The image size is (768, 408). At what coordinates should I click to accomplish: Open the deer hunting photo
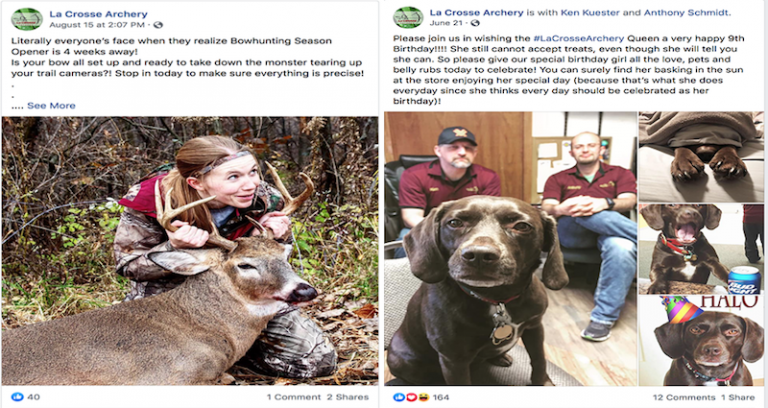pyautogui.click(x=190, y=250)
